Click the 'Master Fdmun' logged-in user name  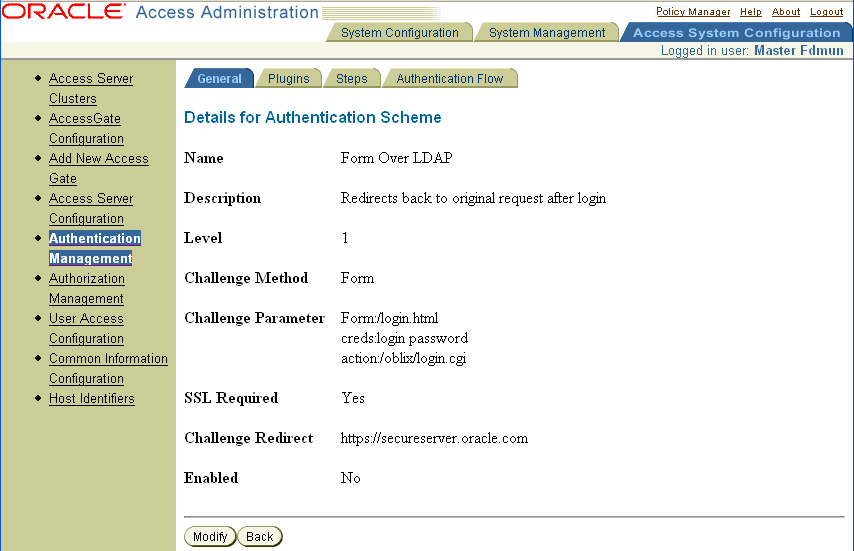click(798, 51)
